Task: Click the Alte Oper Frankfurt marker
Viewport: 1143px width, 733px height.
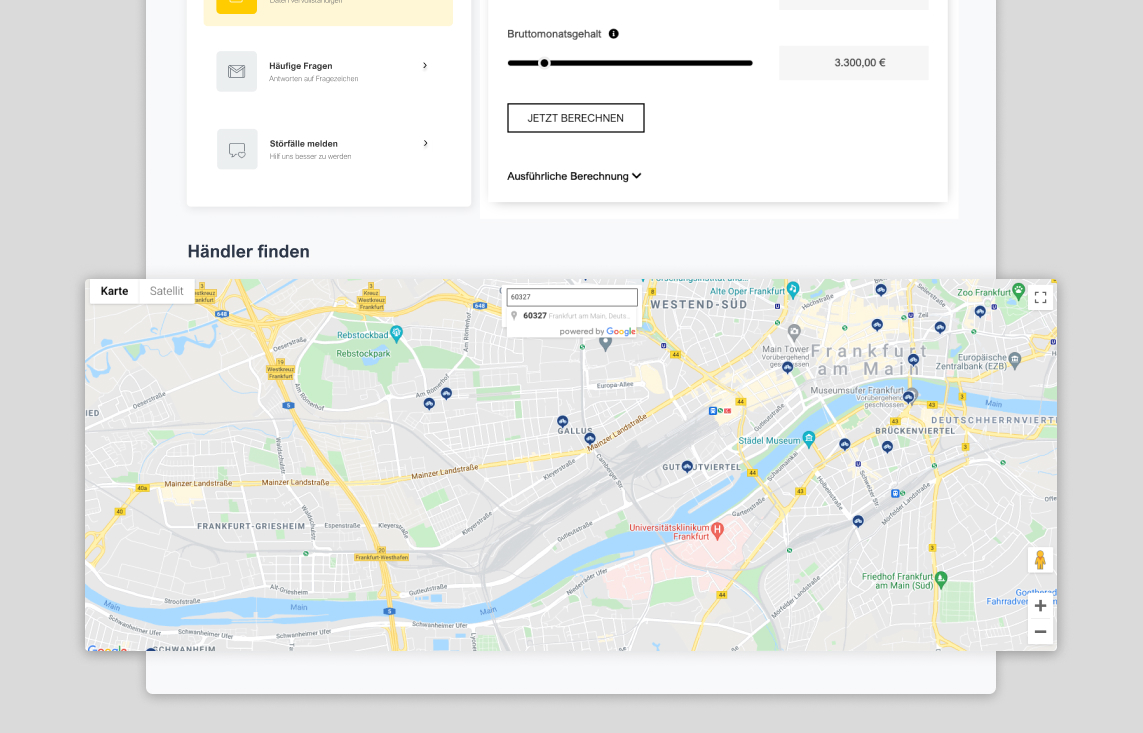Action: click(793, 289)
